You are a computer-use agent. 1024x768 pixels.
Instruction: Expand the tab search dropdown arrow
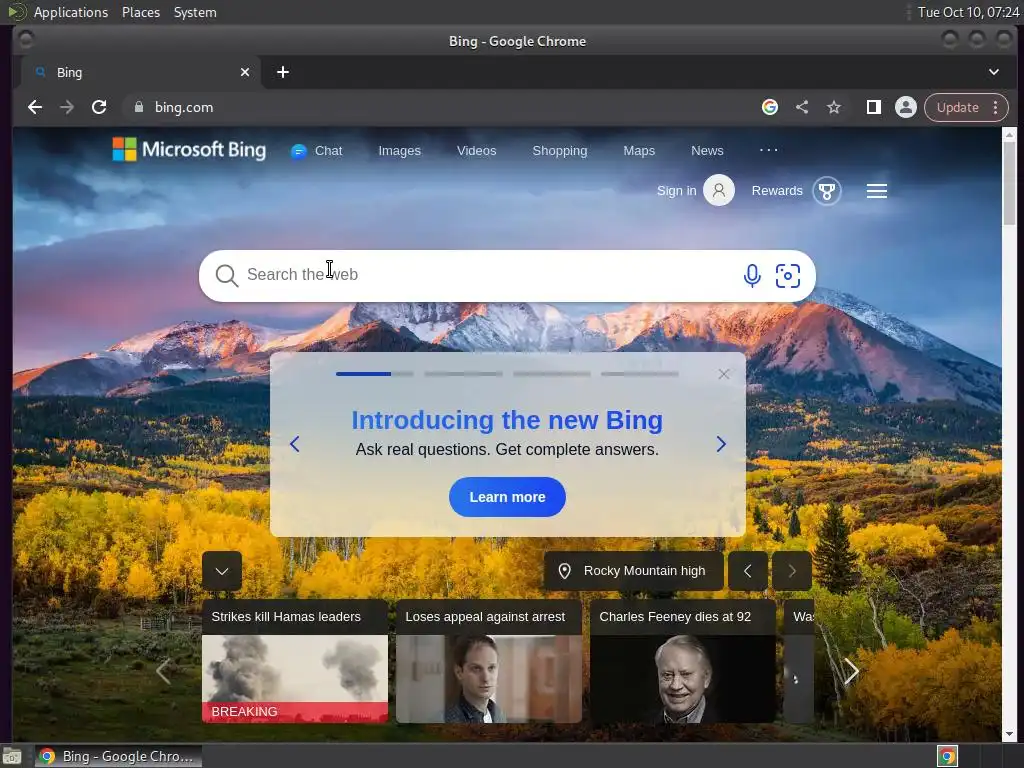[994, 72]
